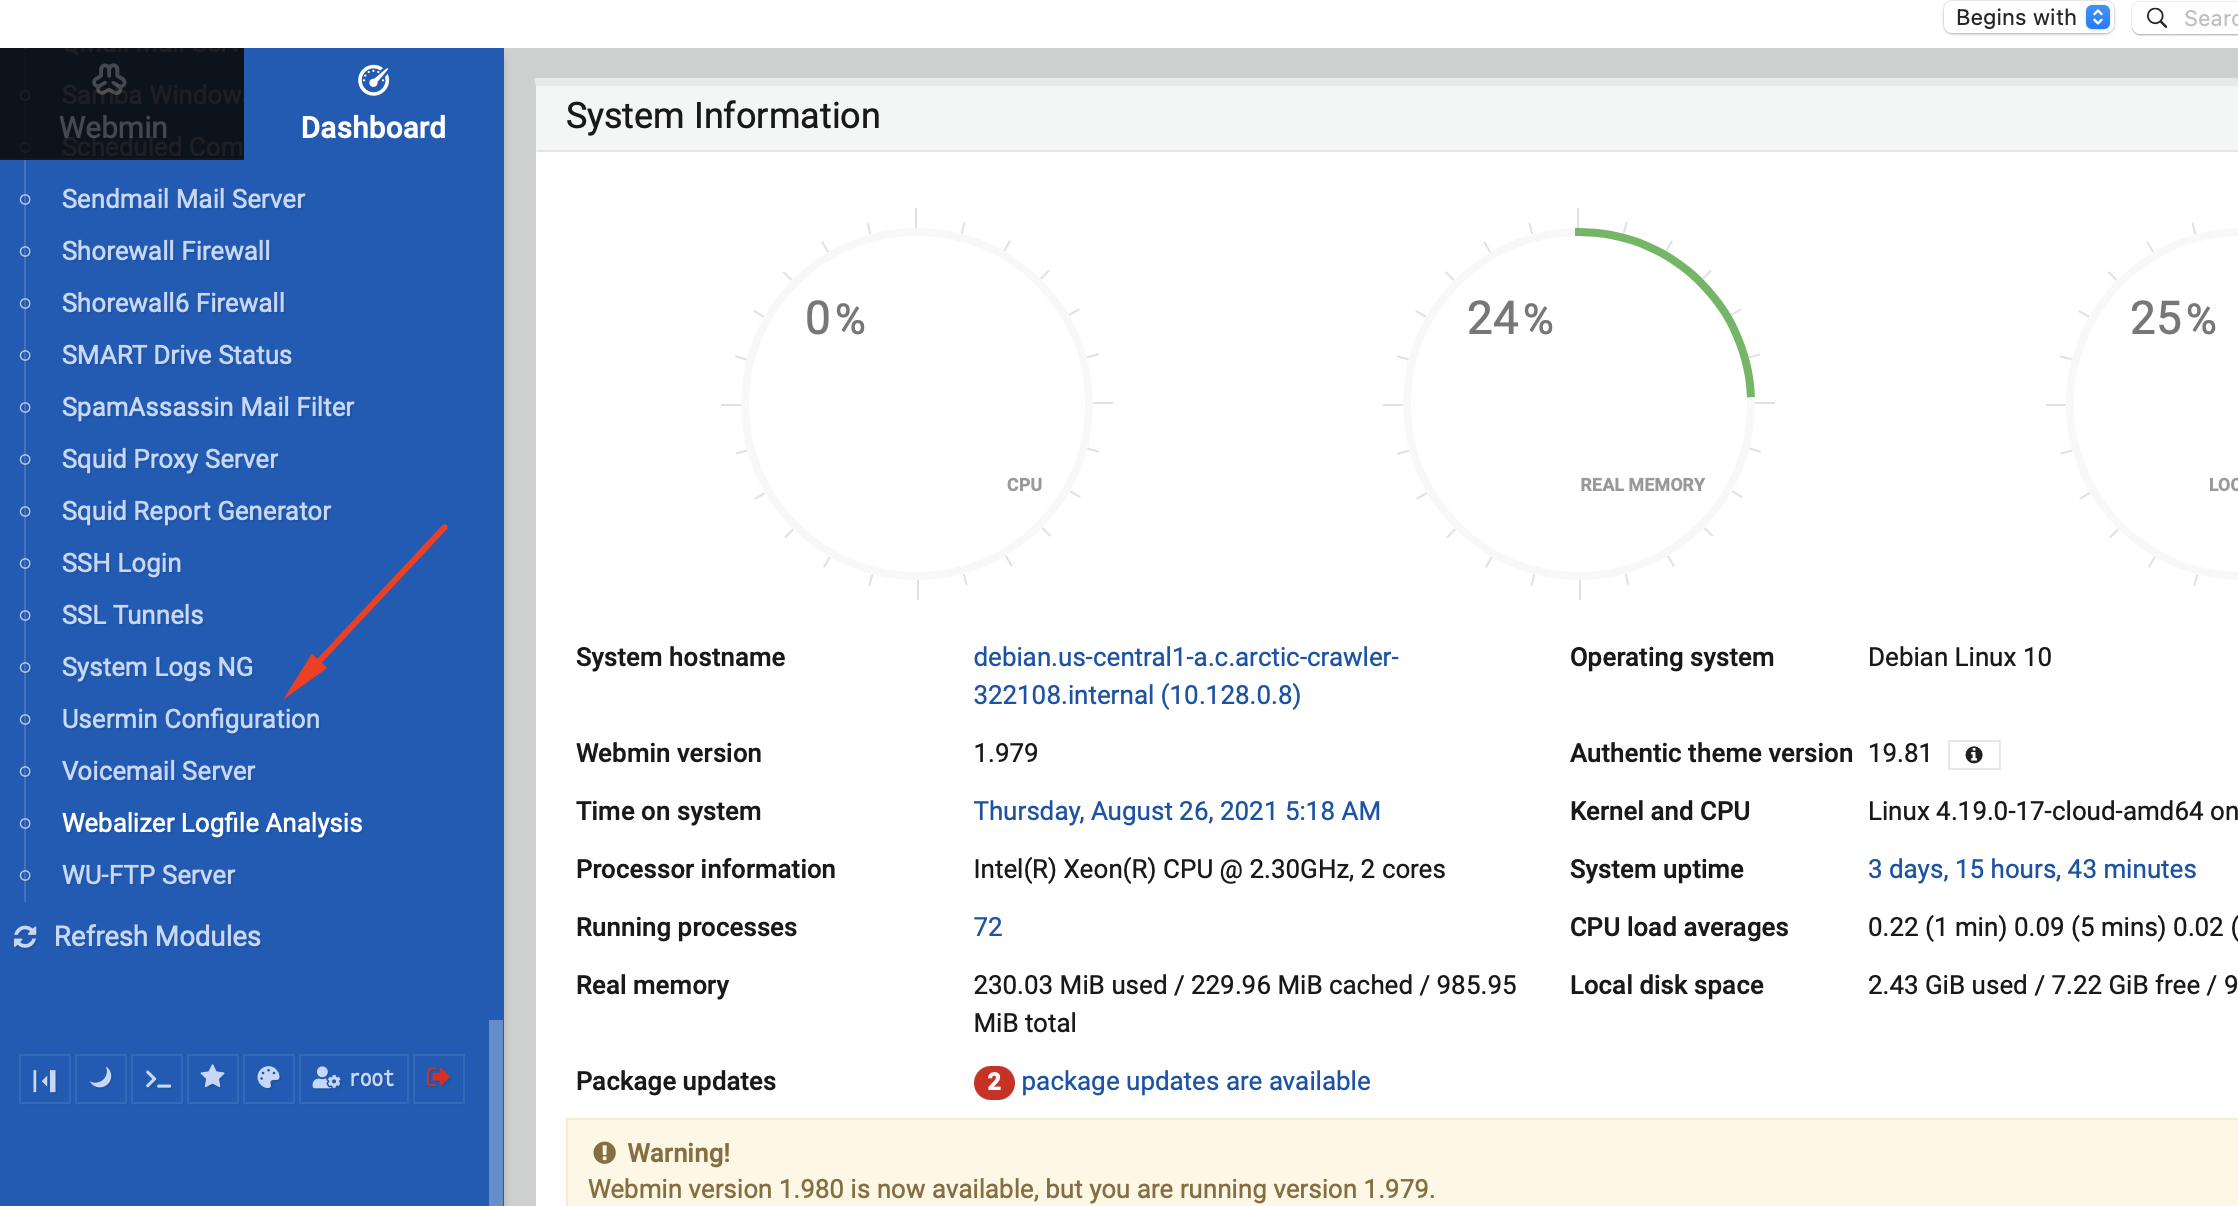This screenshot has width=2238, height=1206.
Task: Click the Refresh Modules icon
Action: click(x=25, y=937)
